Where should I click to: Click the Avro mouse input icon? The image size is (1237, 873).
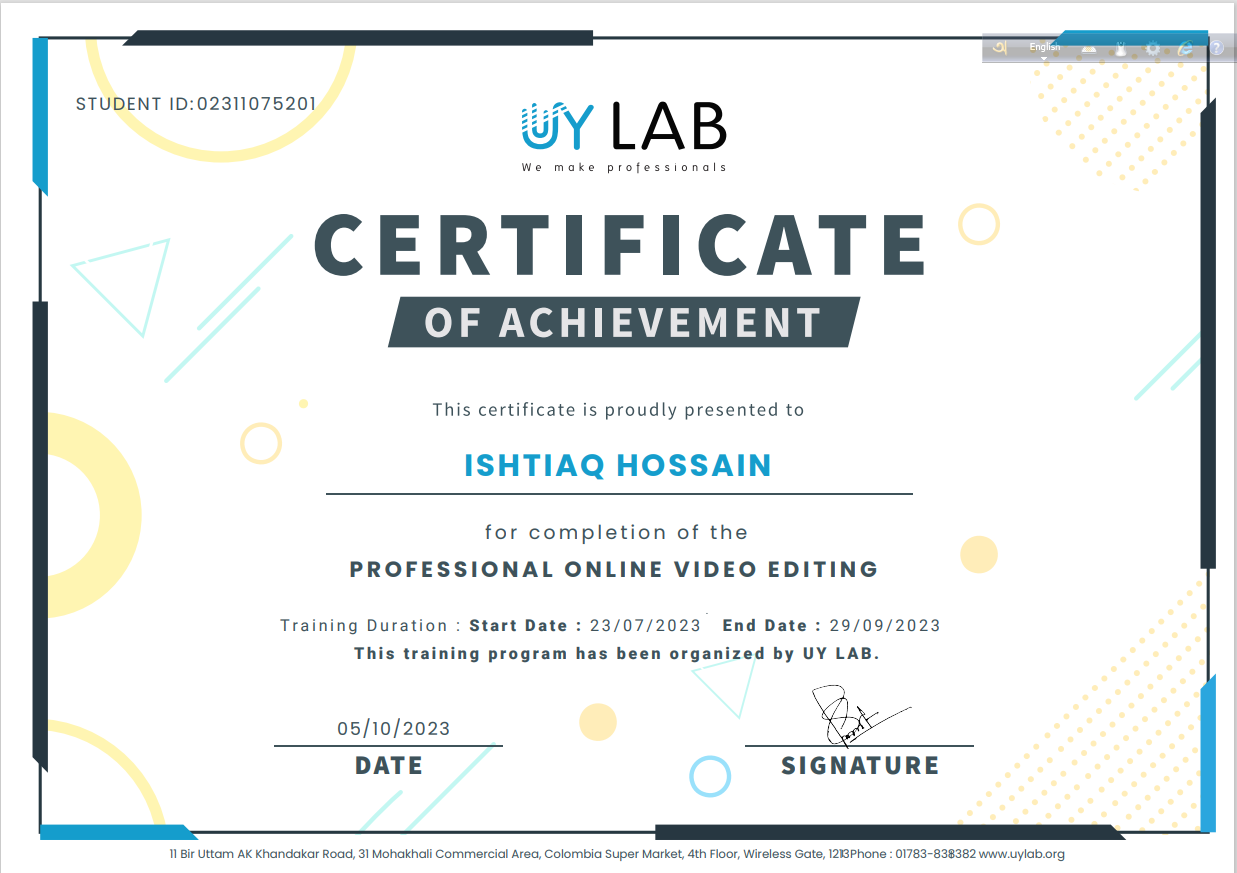click(1122, 48)
